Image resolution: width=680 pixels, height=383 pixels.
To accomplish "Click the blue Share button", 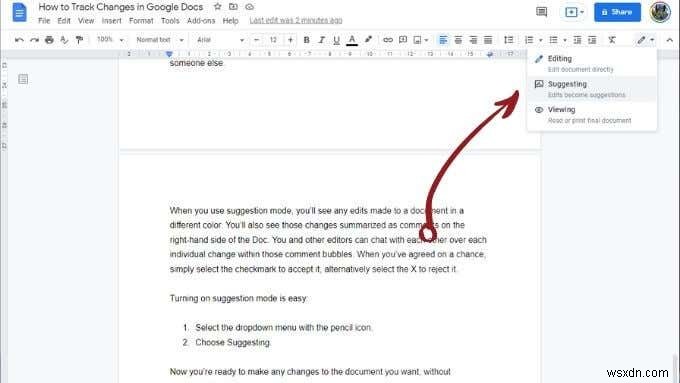I will pyautogui.click(x=617, y=12).
